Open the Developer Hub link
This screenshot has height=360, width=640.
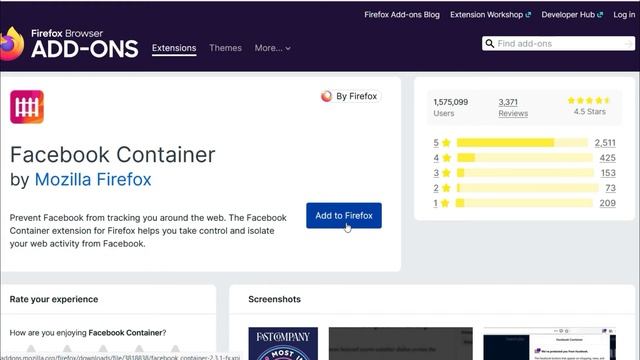click(x=572, y=15)
